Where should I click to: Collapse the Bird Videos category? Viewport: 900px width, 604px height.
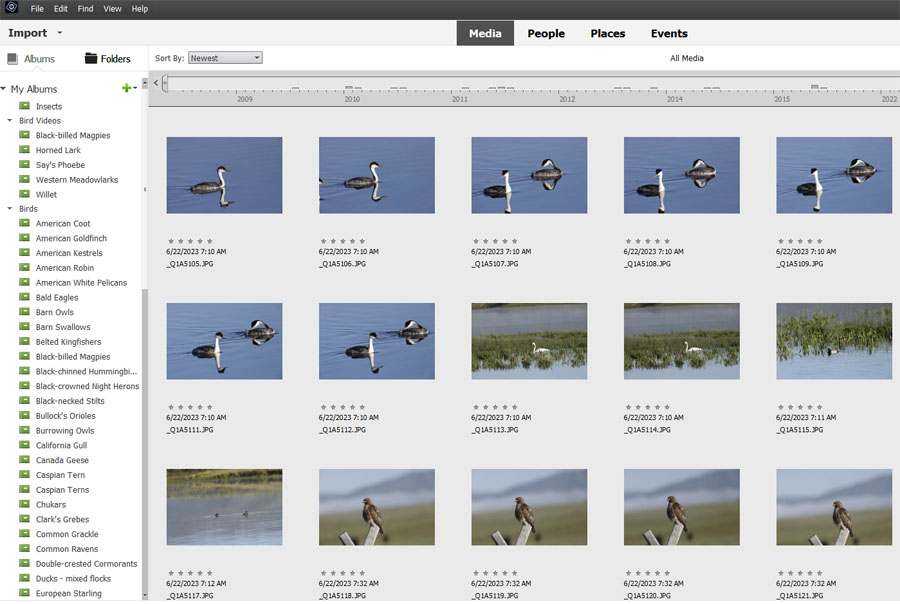pyautogui.click(x=10, y=121)
